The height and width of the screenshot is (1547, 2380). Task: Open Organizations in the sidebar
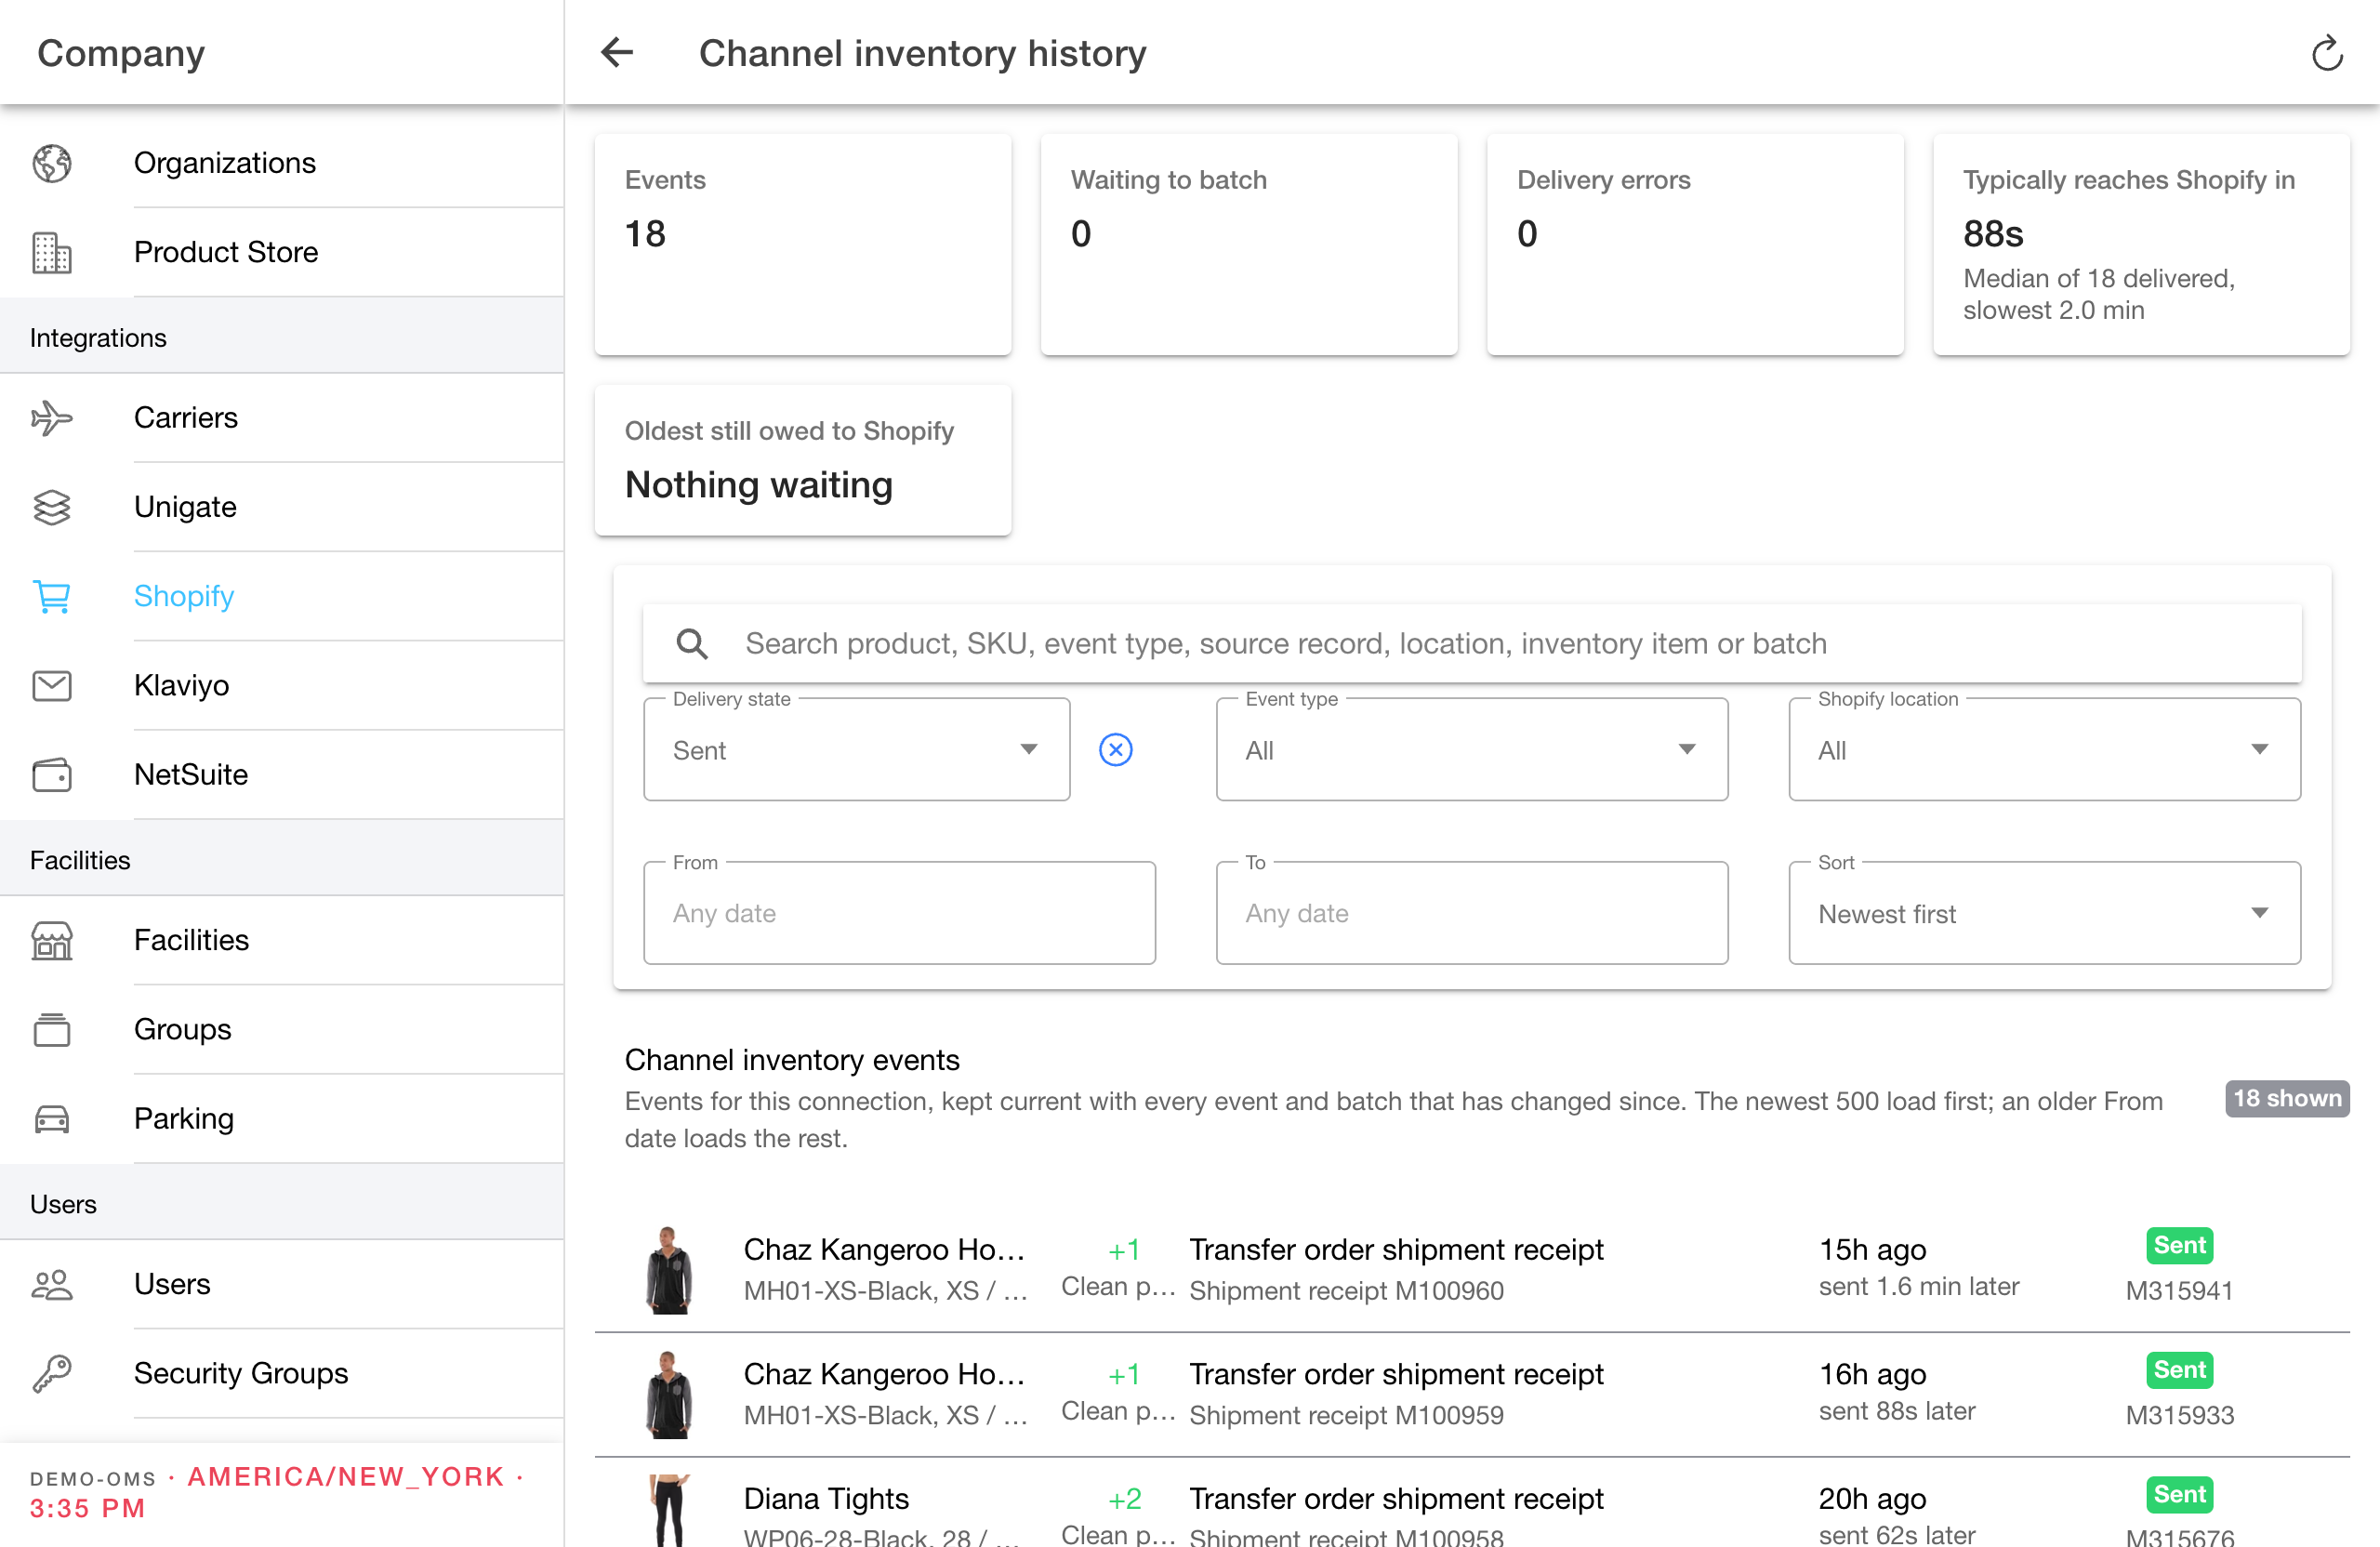pyautogui.click(x=282, y=163)
